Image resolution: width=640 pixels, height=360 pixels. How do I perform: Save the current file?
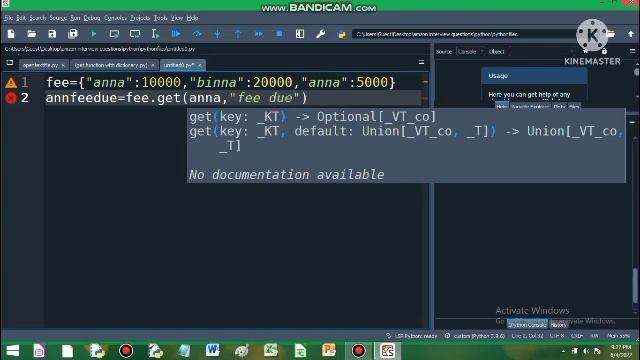pos(52,34)
